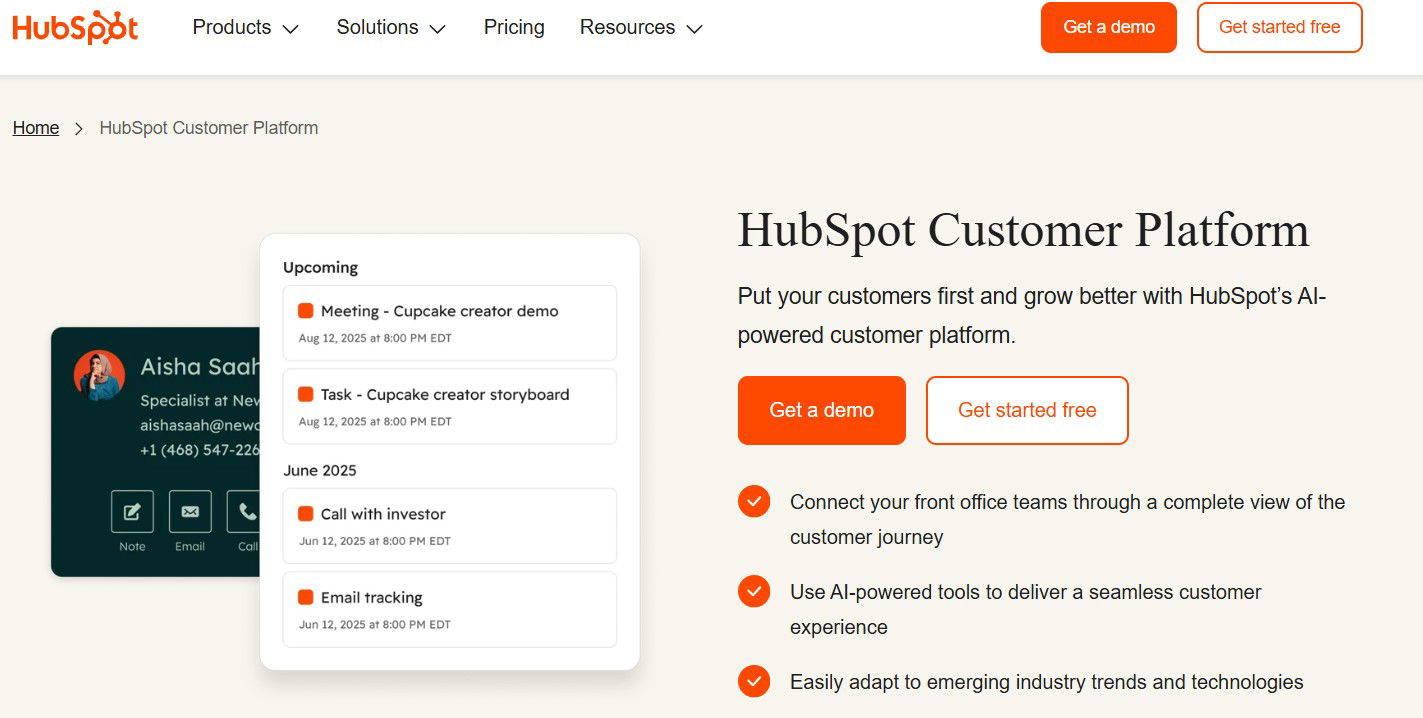This screenshot has width=1423, height=718.
Task: Click the Get started free link in the navbar
Action: pos(1279,27)
